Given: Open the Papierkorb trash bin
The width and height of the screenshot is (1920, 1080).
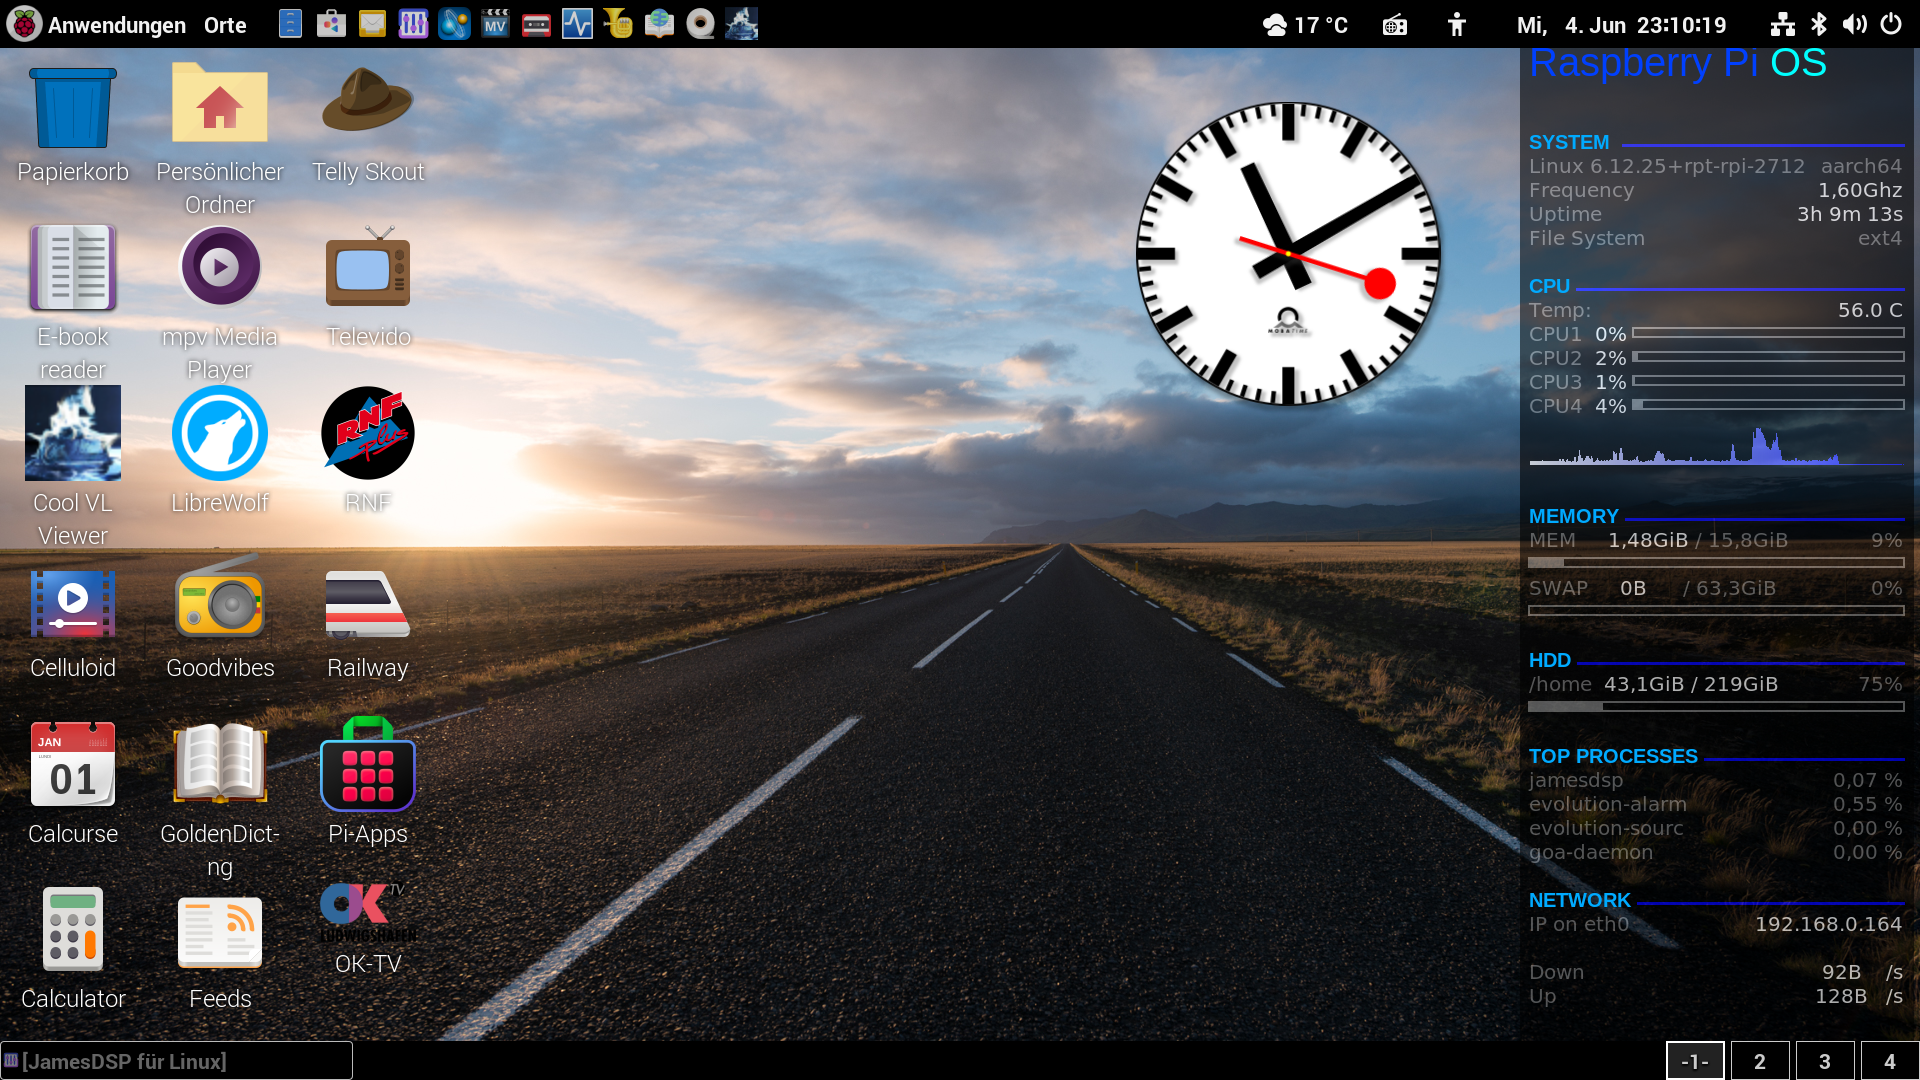Looking at the screenshot, I should coord(73,108).
